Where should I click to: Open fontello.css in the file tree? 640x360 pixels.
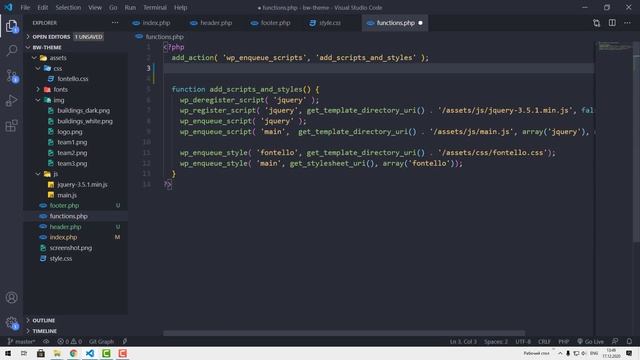tap(72, 79)
